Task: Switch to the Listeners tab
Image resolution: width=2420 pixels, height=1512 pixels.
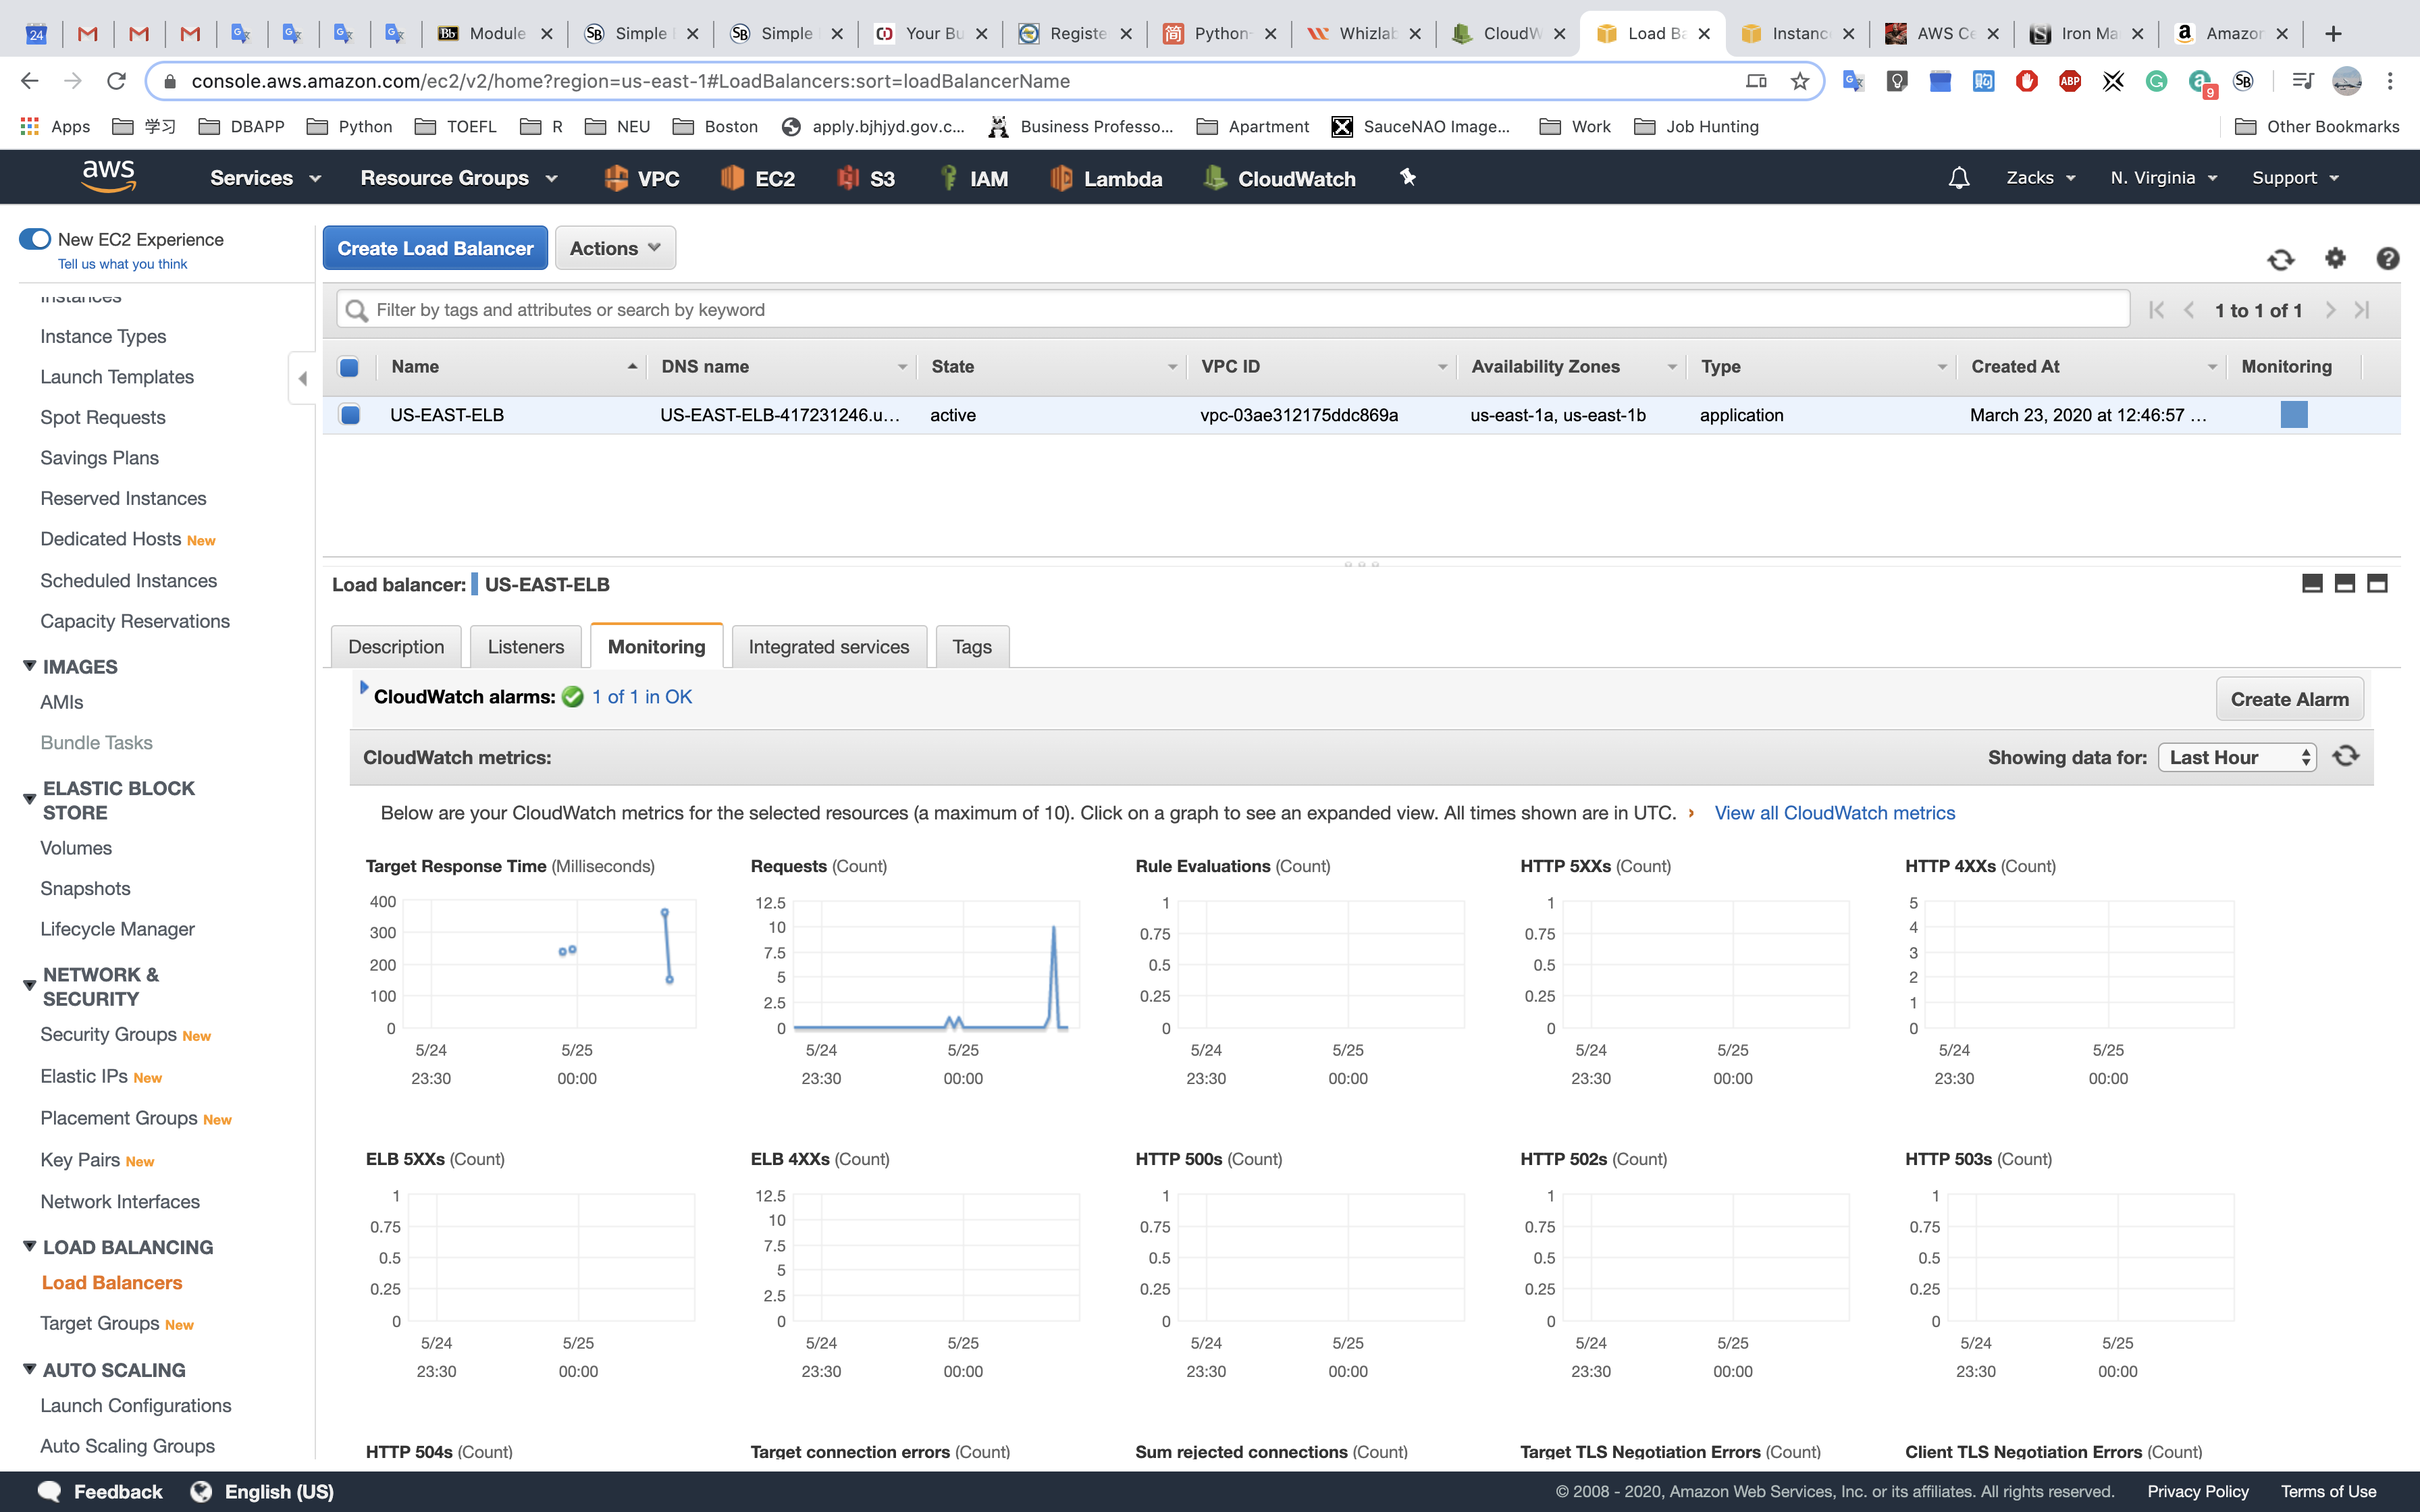Action: [525, 647]
